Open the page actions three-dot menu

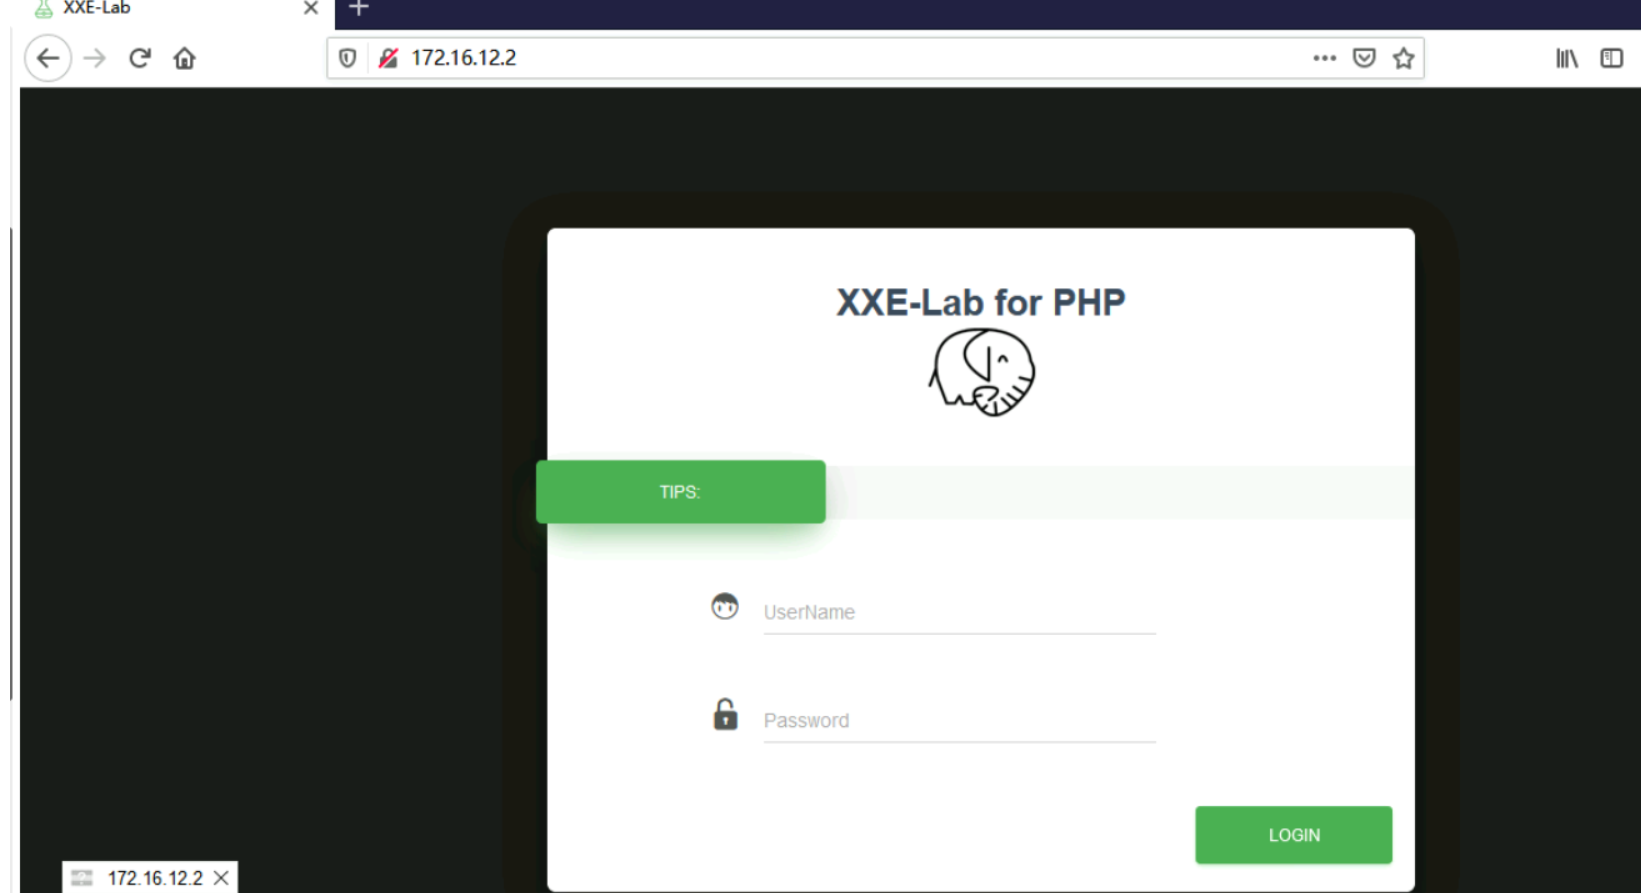tap(1325, 58)
